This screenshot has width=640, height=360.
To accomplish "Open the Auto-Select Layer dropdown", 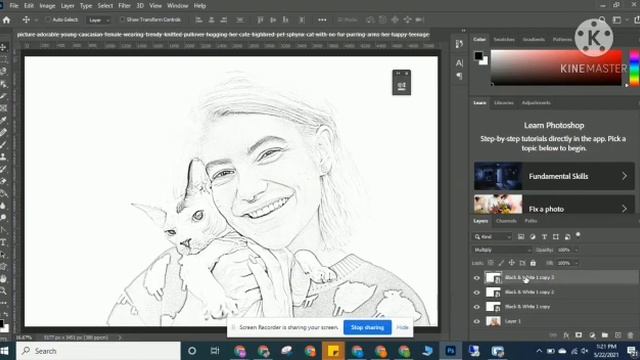I will (98, 20).
